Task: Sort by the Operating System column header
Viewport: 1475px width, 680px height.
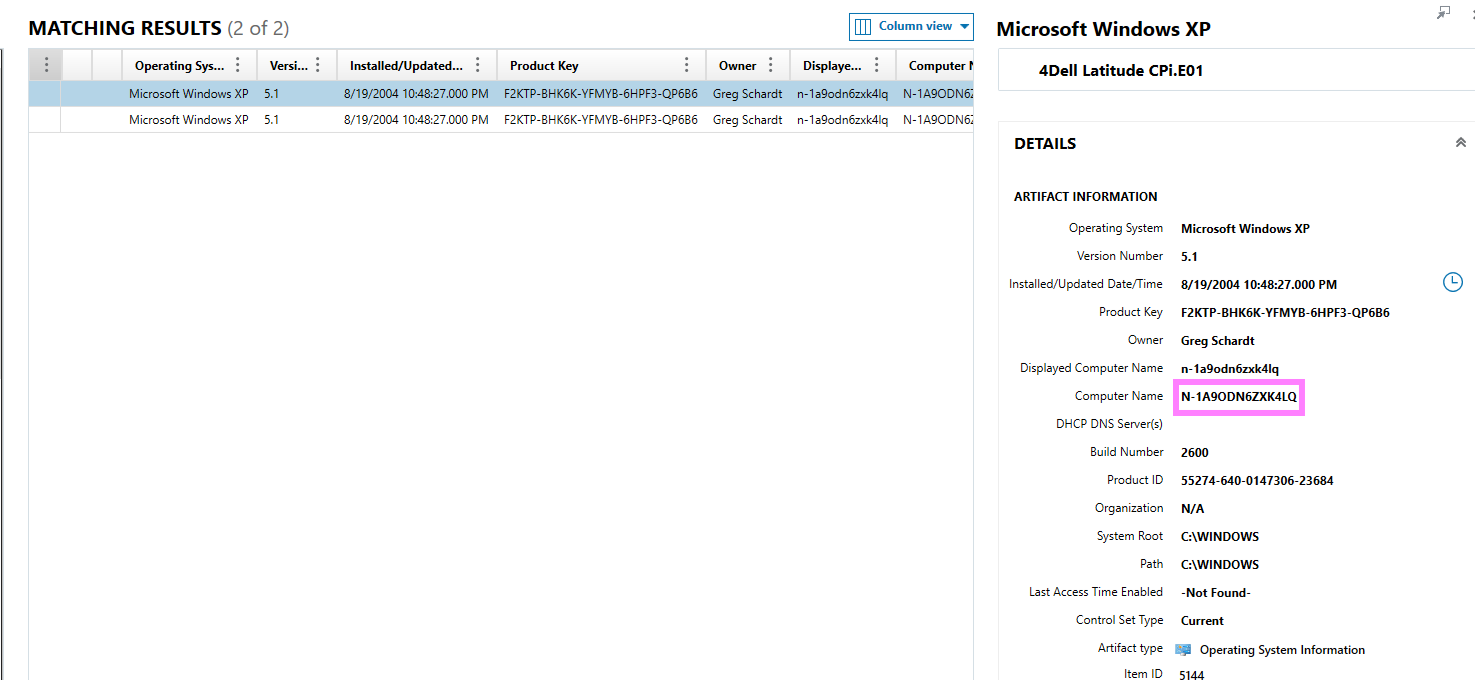Action: click(180, 66)
